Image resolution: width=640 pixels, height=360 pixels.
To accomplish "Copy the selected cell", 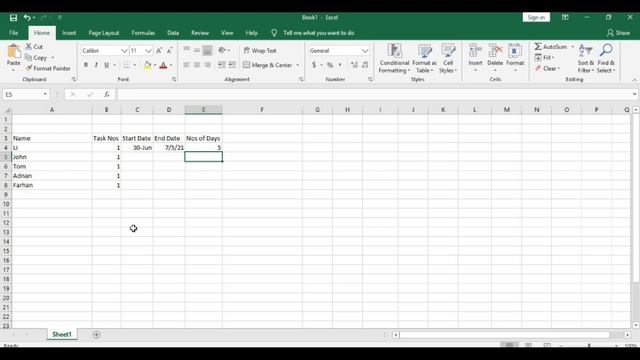I will (36, 58).
